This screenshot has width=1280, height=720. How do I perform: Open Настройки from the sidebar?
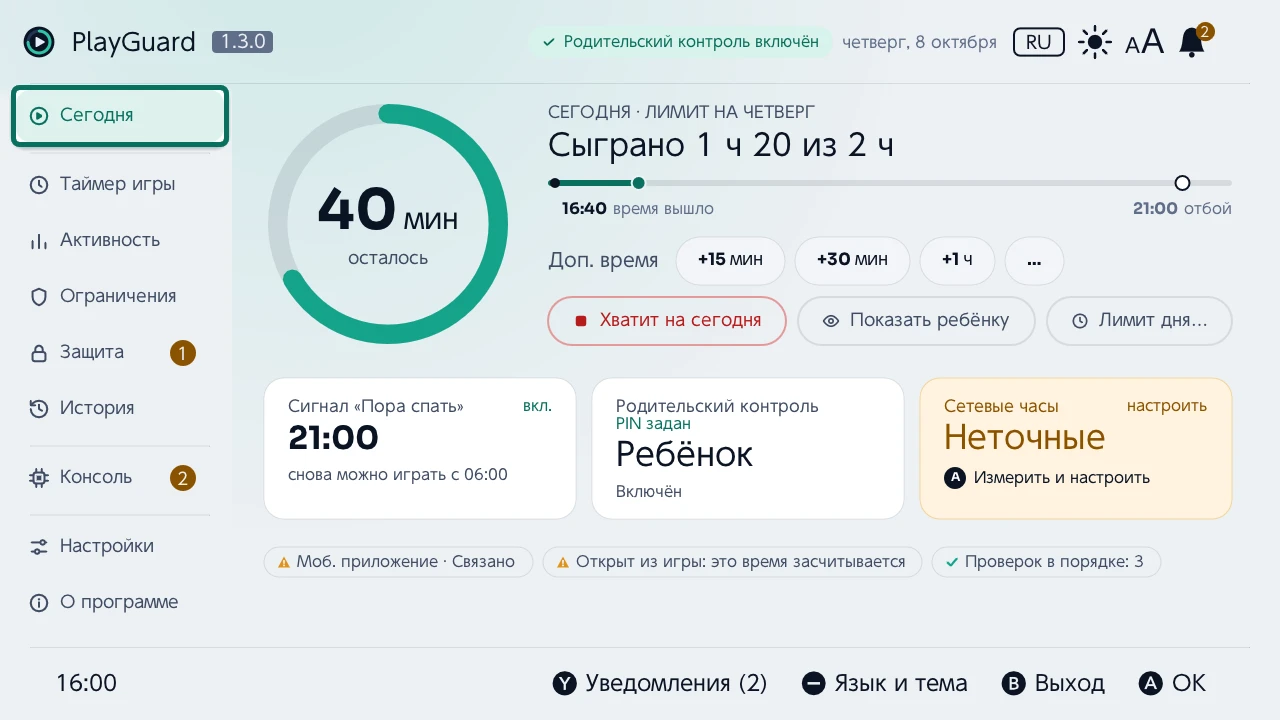click(x=120, y=546)
